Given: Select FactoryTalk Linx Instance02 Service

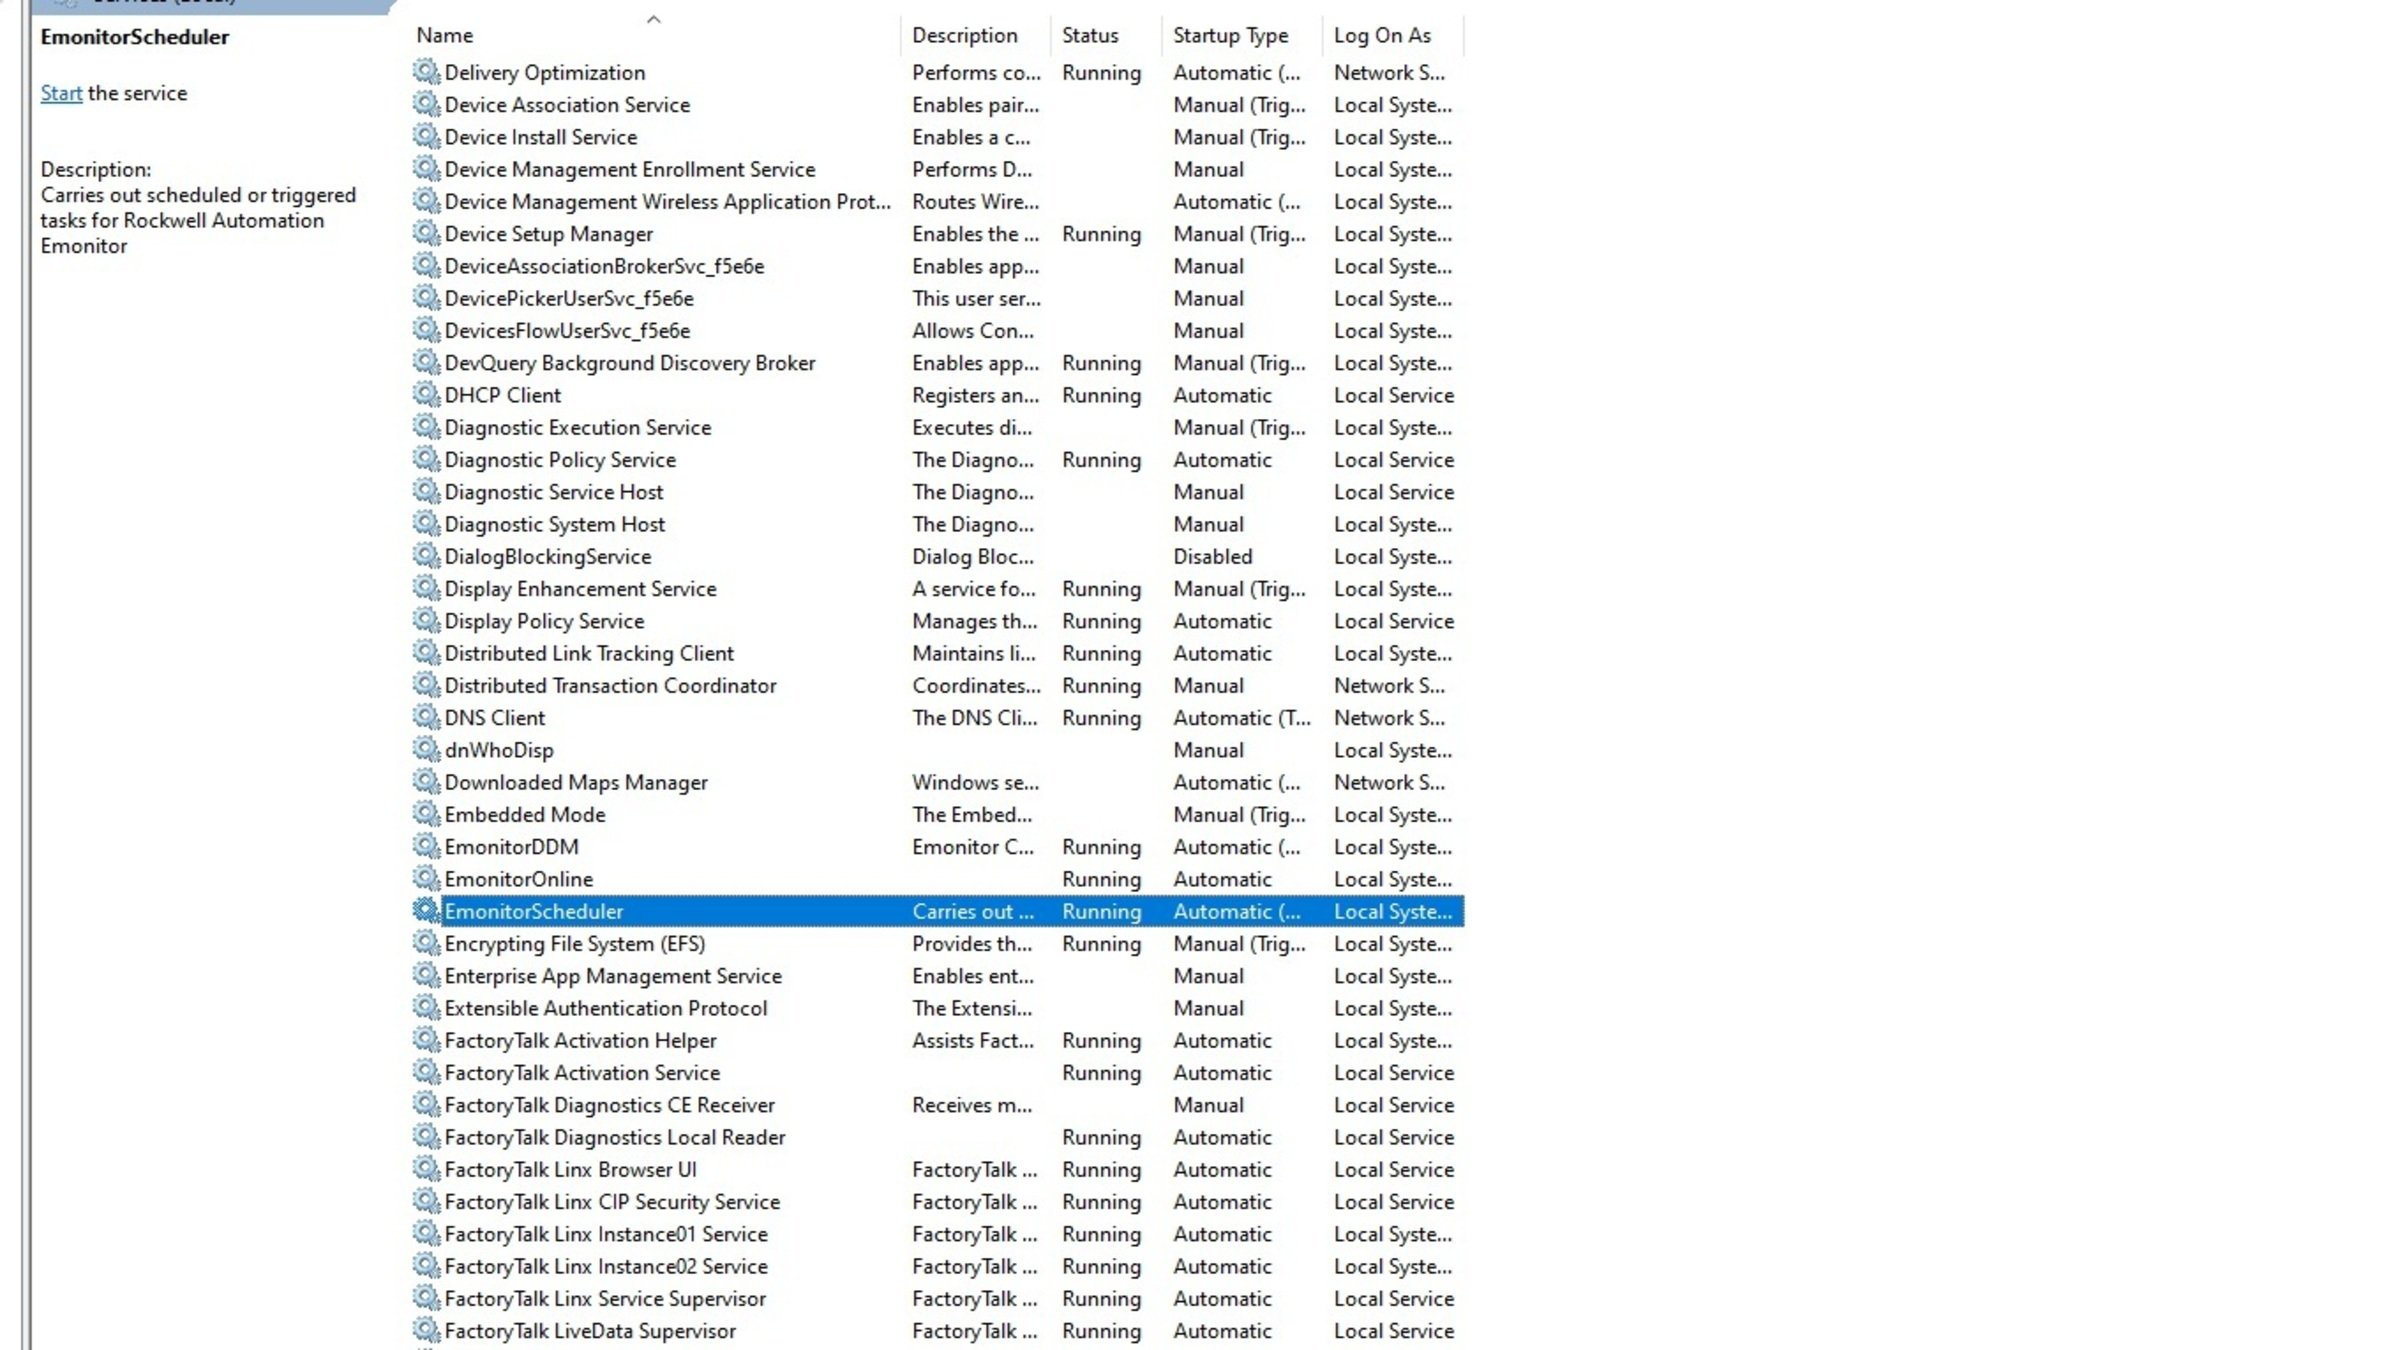Looking at the screenshot, I should tap(937, 1266).
